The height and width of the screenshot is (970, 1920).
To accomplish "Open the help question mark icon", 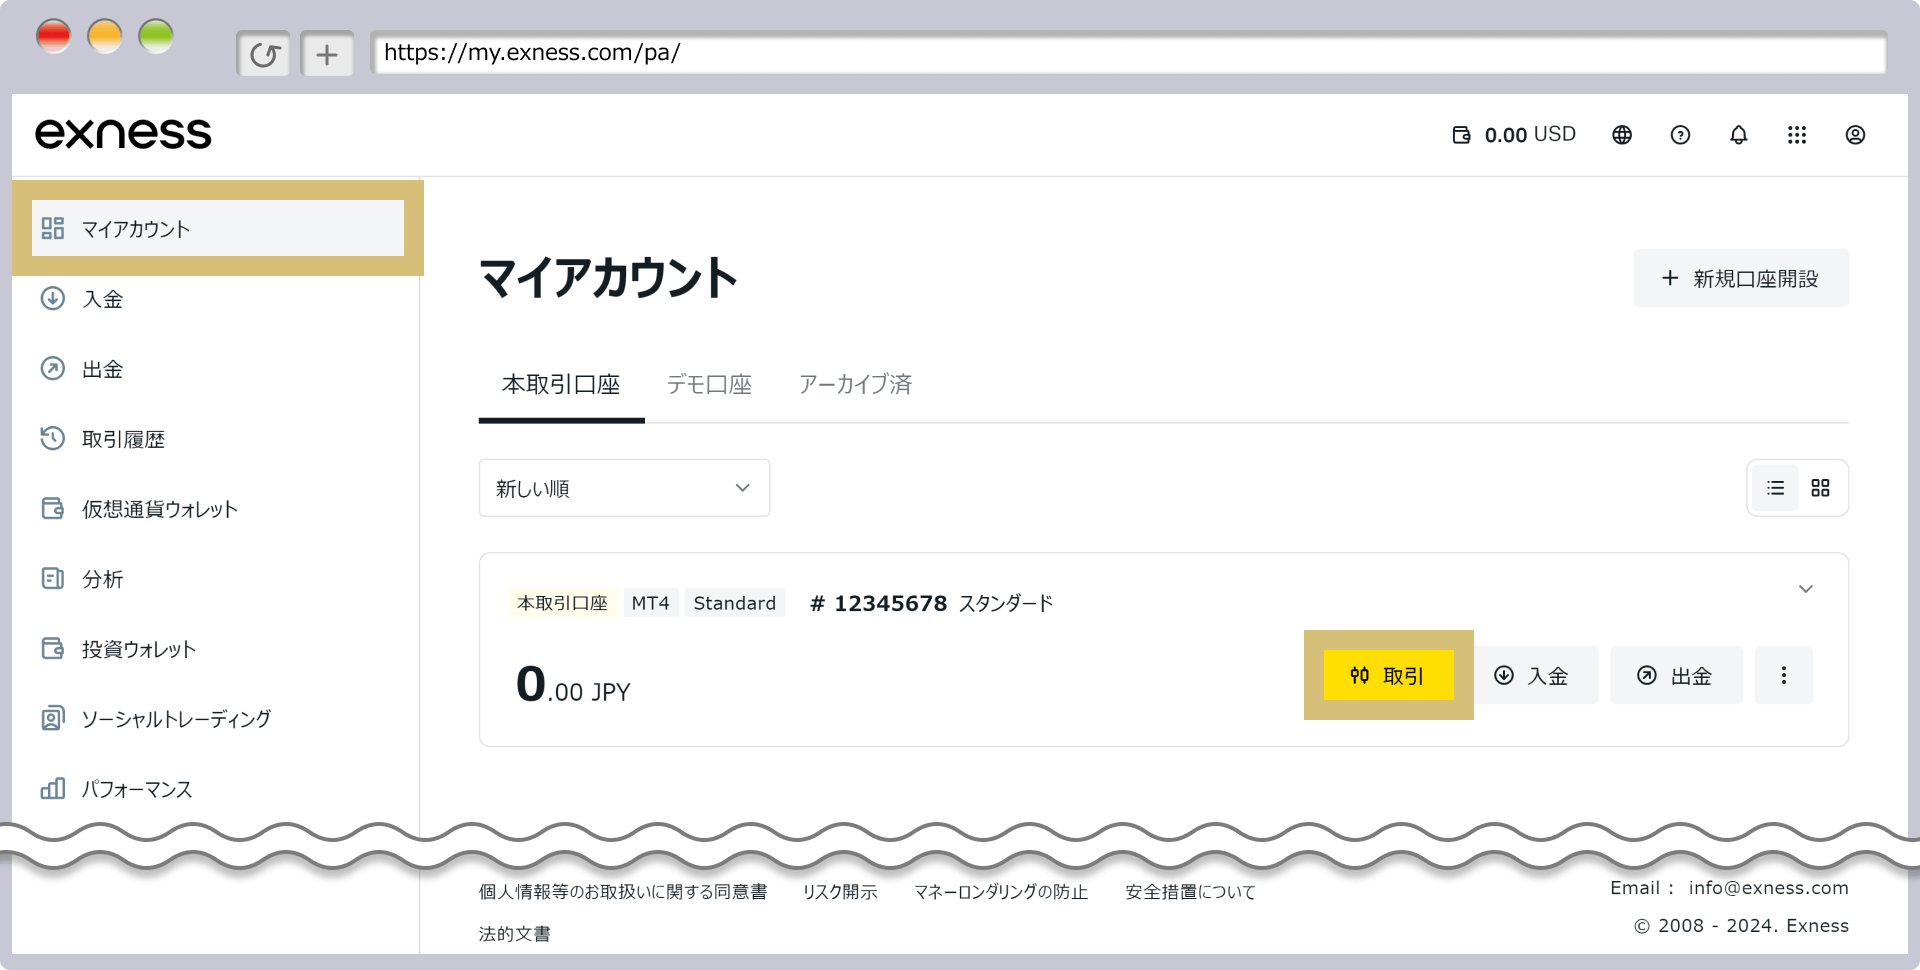I will (1680, 135).
